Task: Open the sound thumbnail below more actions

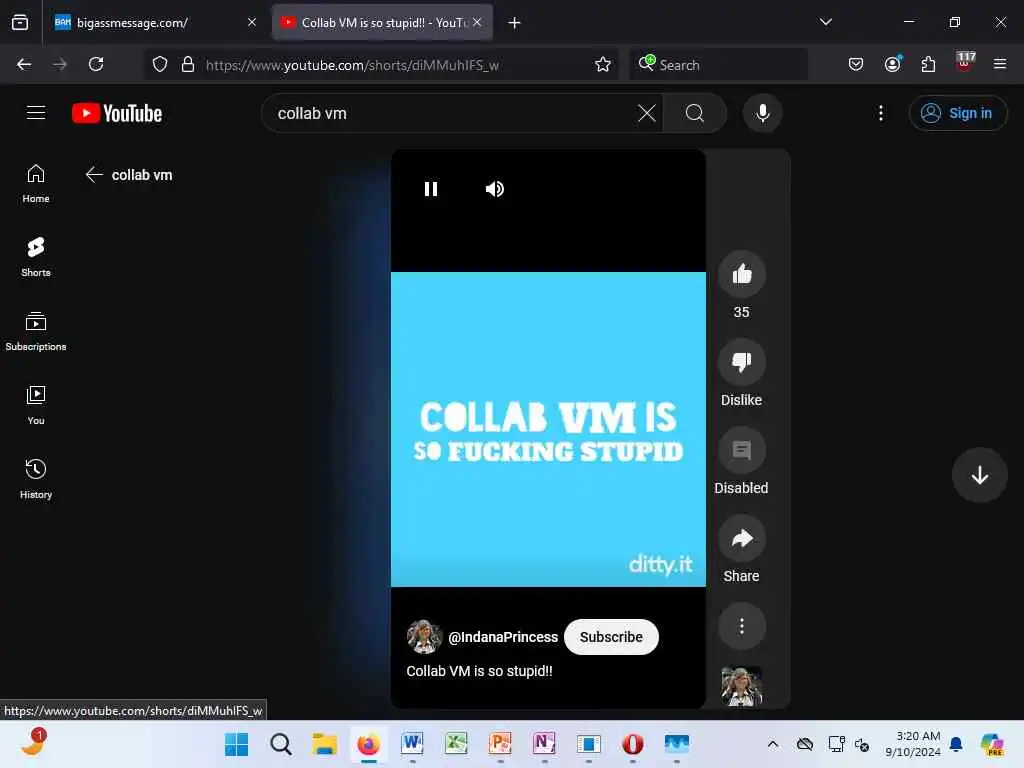Action: click(x=741, y=686)
